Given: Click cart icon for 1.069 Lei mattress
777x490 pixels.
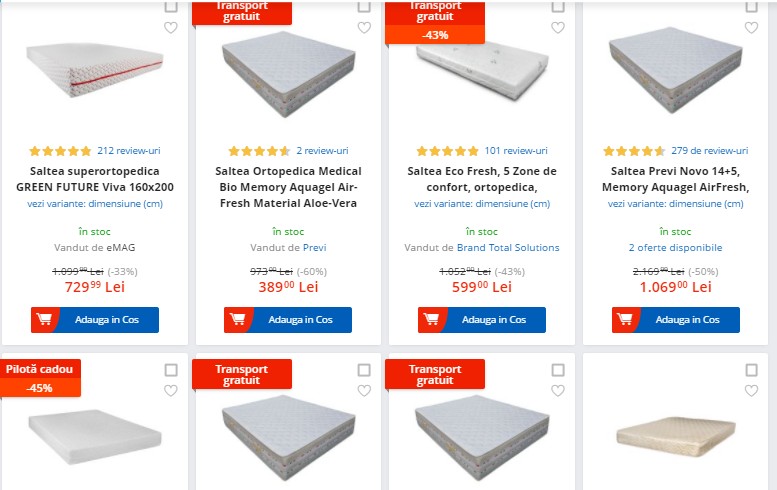Looking at the screenshot, I should (626, 320).
